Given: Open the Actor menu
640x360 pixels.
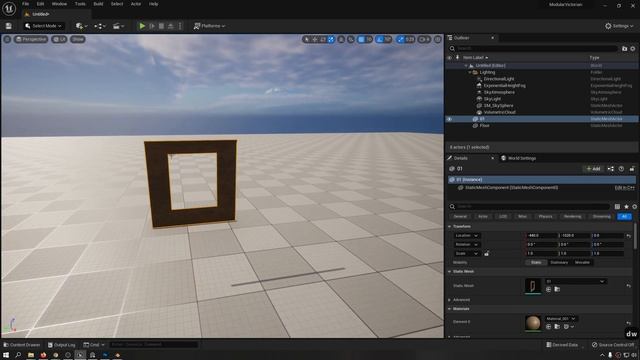Looking at the screenshot, I should coord(136,4).
